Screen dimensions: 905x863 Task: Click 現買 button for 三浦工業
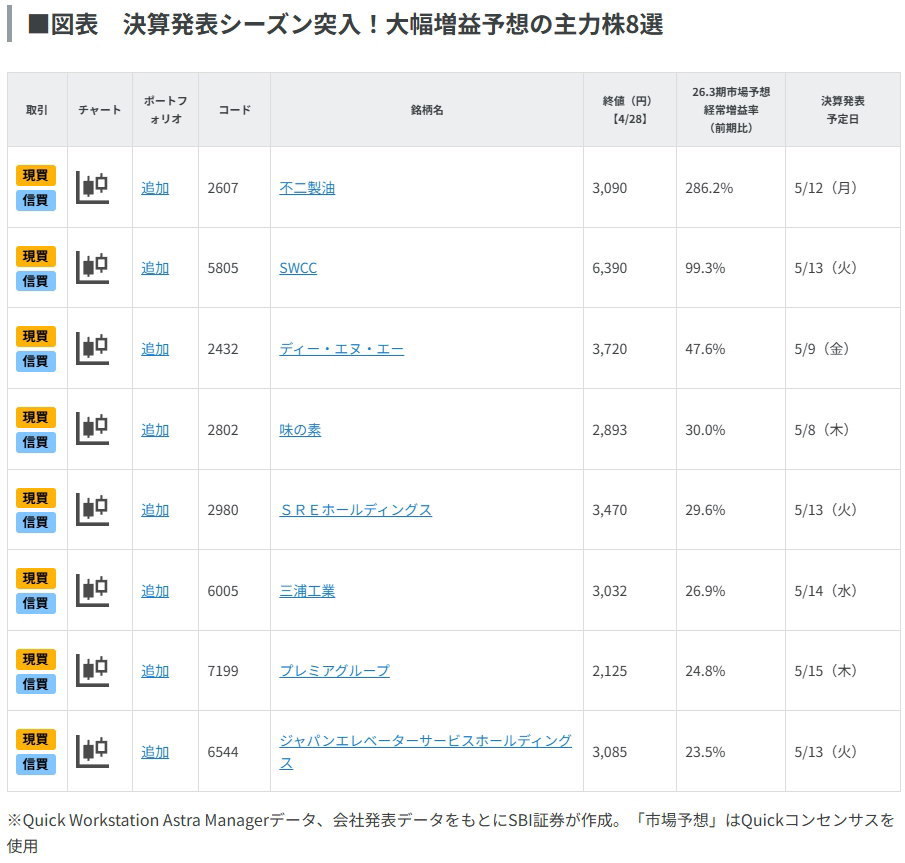[36, 578]
